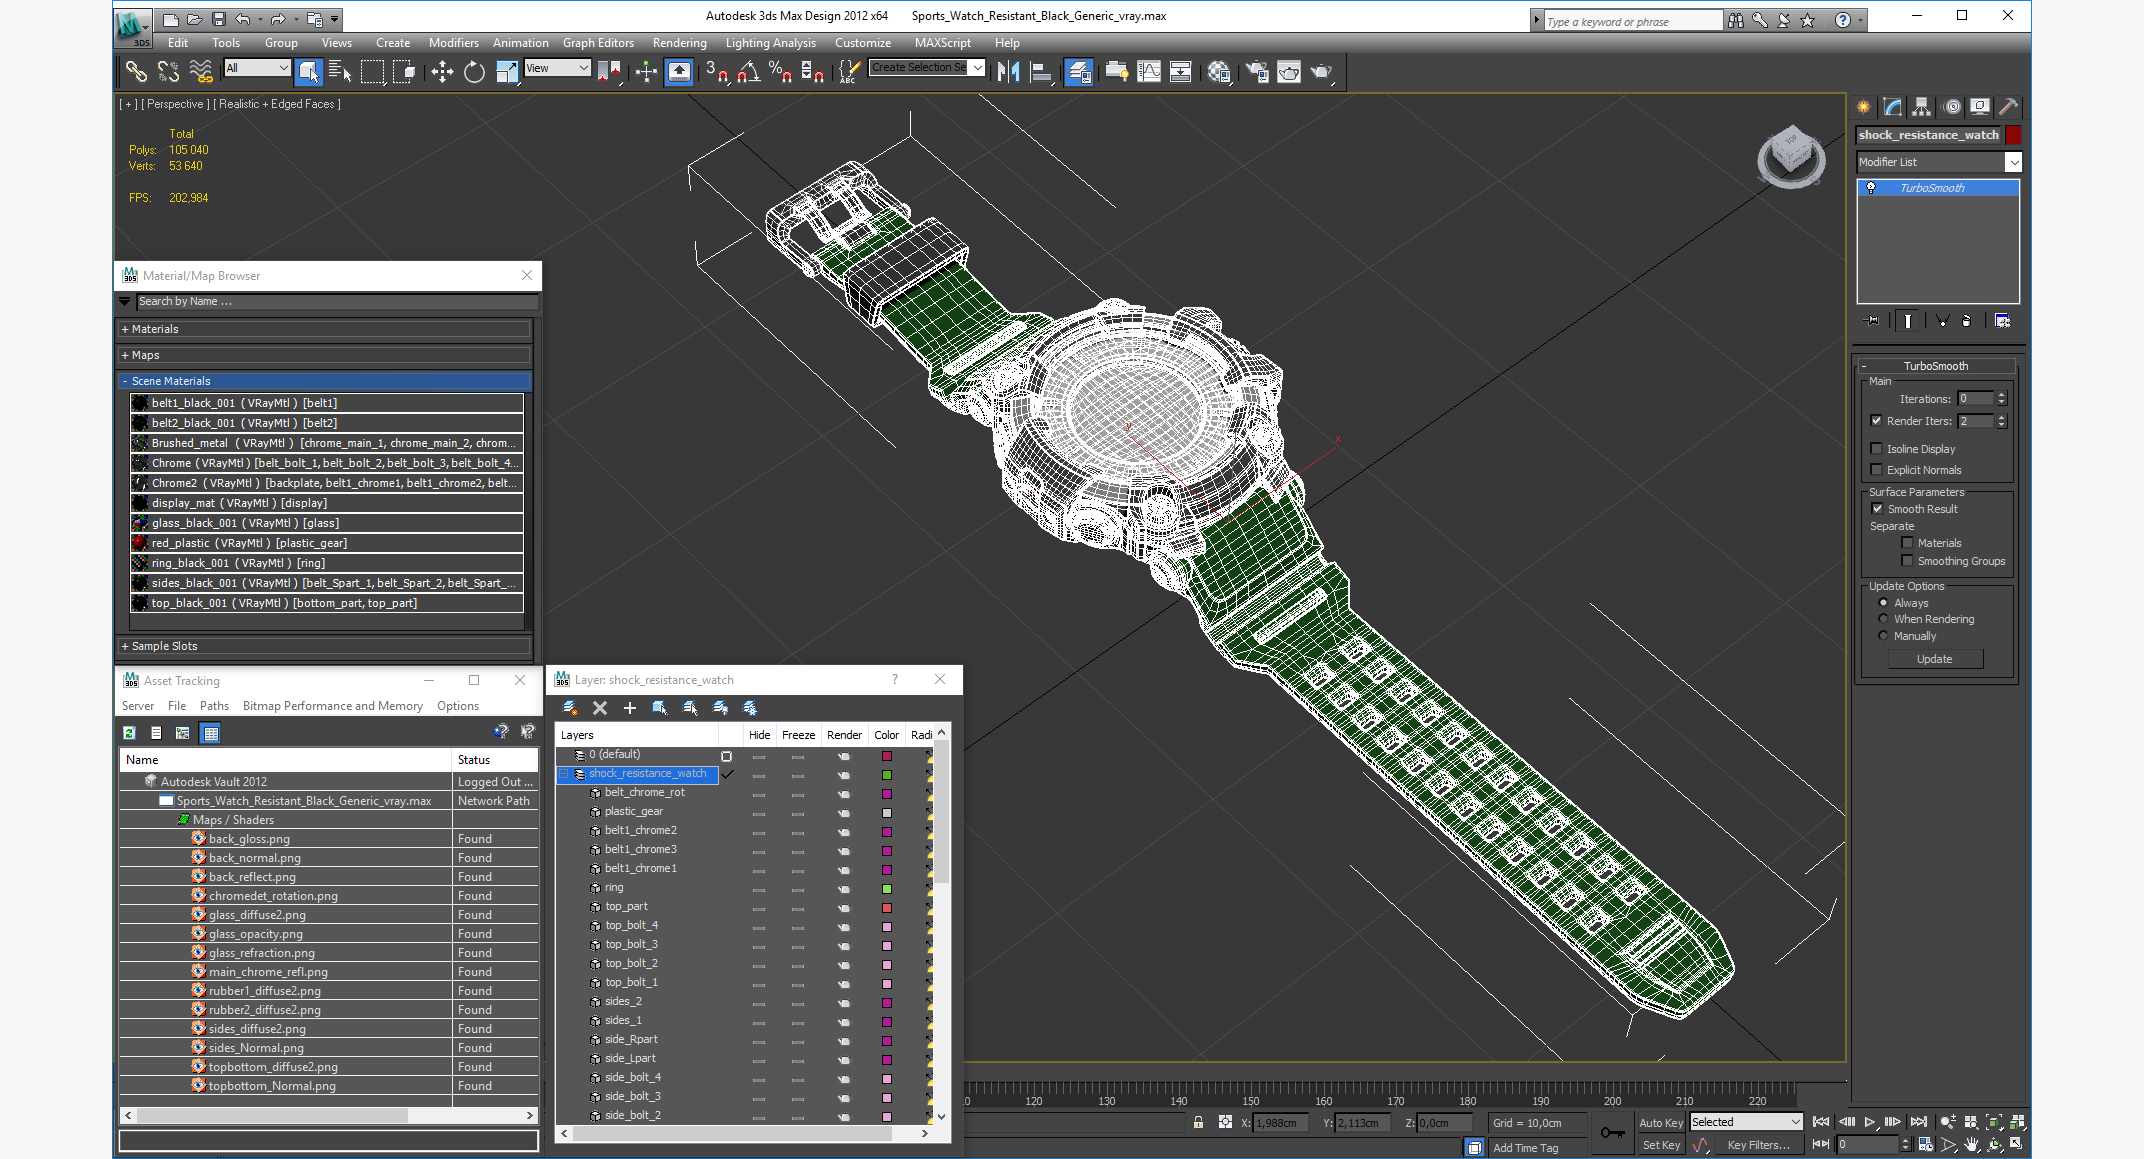Select the Manually update option

(x=1883, y=636)
